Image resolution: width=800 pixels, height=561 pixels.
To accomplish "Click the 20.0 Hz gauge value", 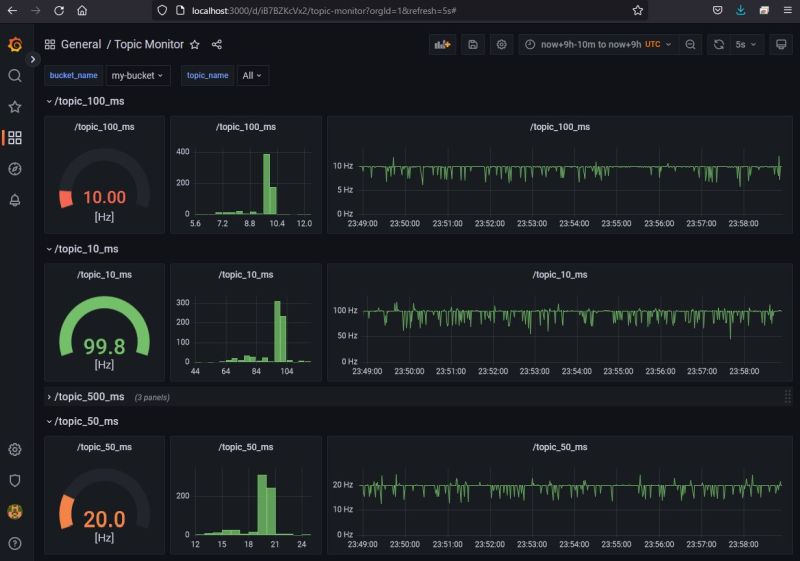I will 105,519.
